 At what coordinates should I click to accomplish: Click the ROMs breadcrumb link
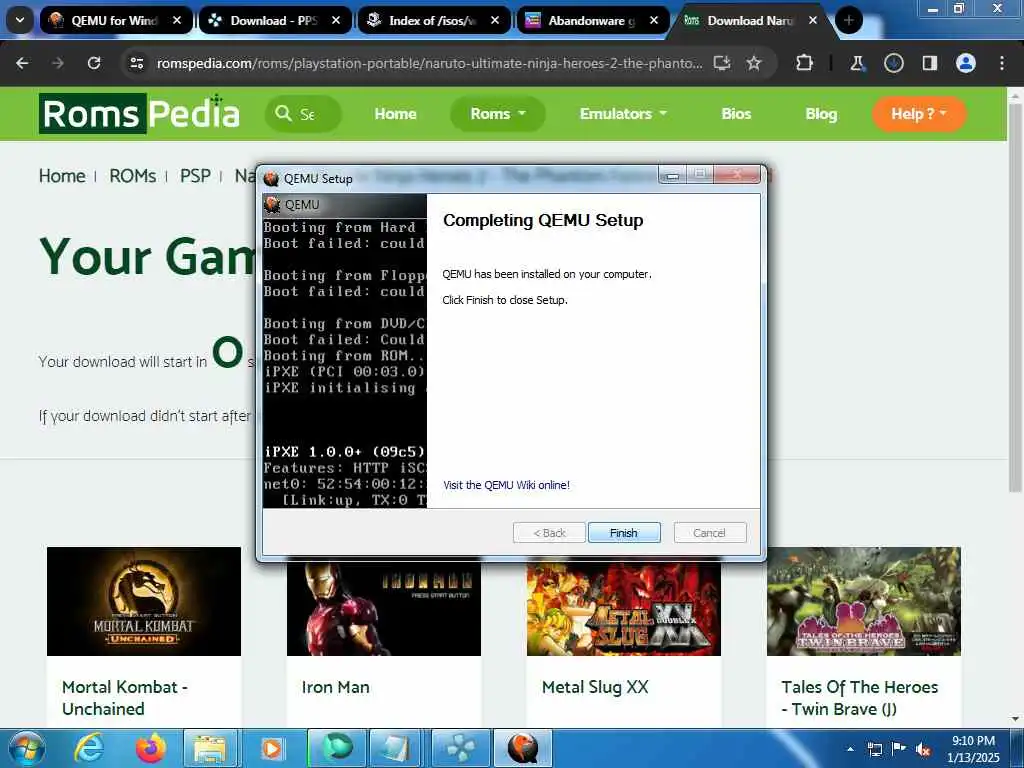[x=133, y=176]
